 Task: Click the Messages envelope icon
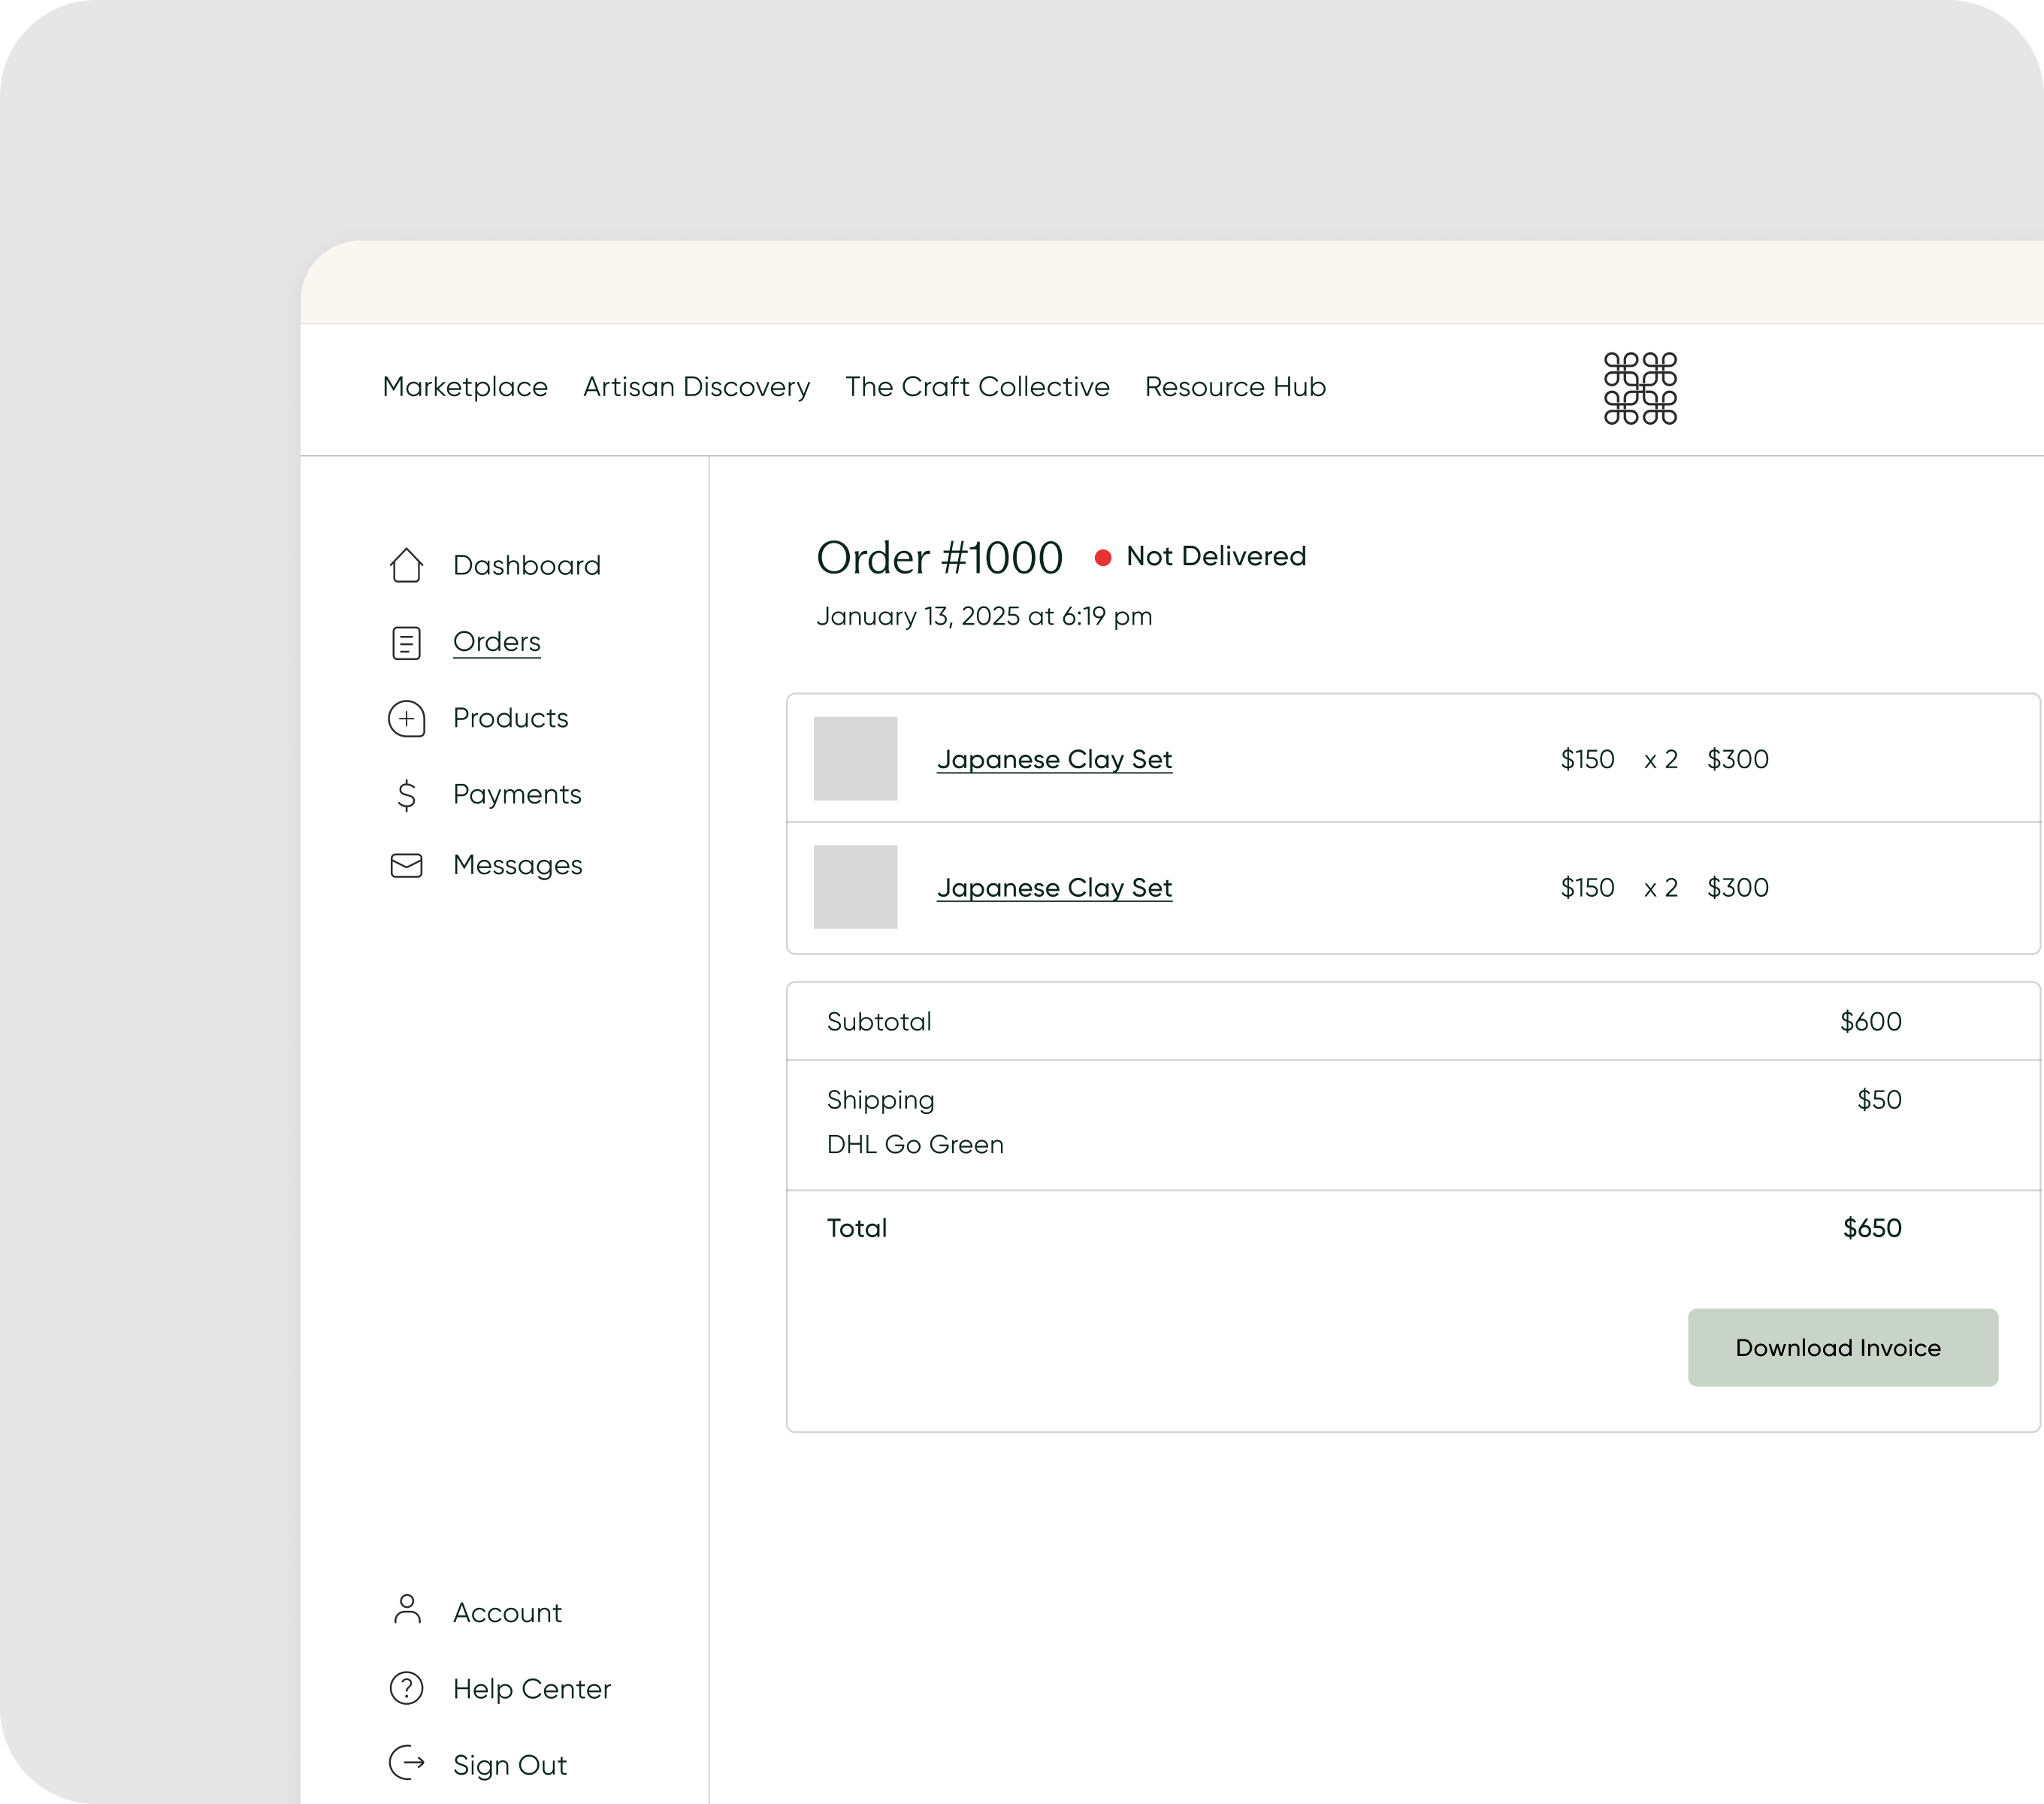click(406, 865)
